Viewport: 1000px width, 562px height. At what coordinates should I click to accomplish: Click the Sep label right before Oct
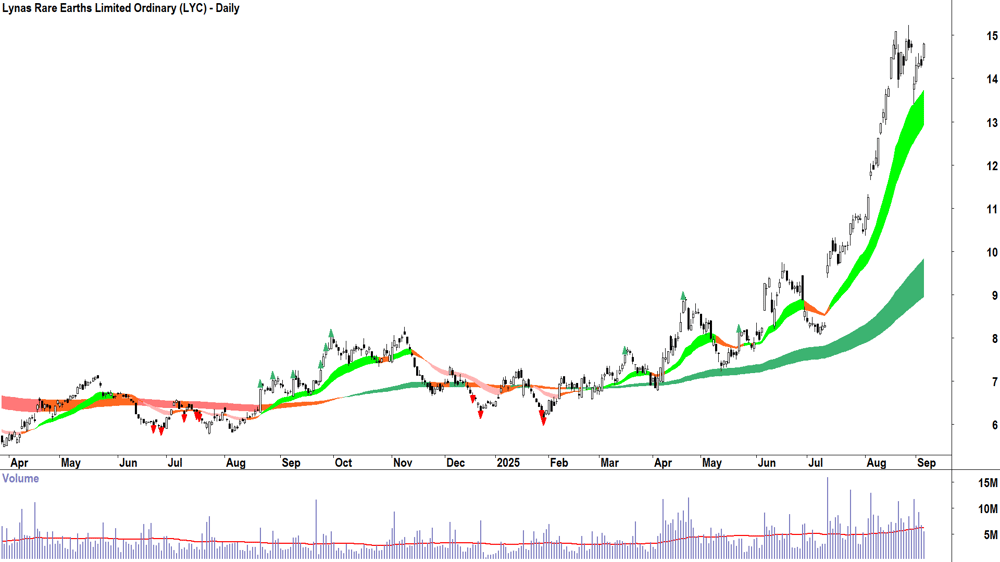tap(291, 462)
